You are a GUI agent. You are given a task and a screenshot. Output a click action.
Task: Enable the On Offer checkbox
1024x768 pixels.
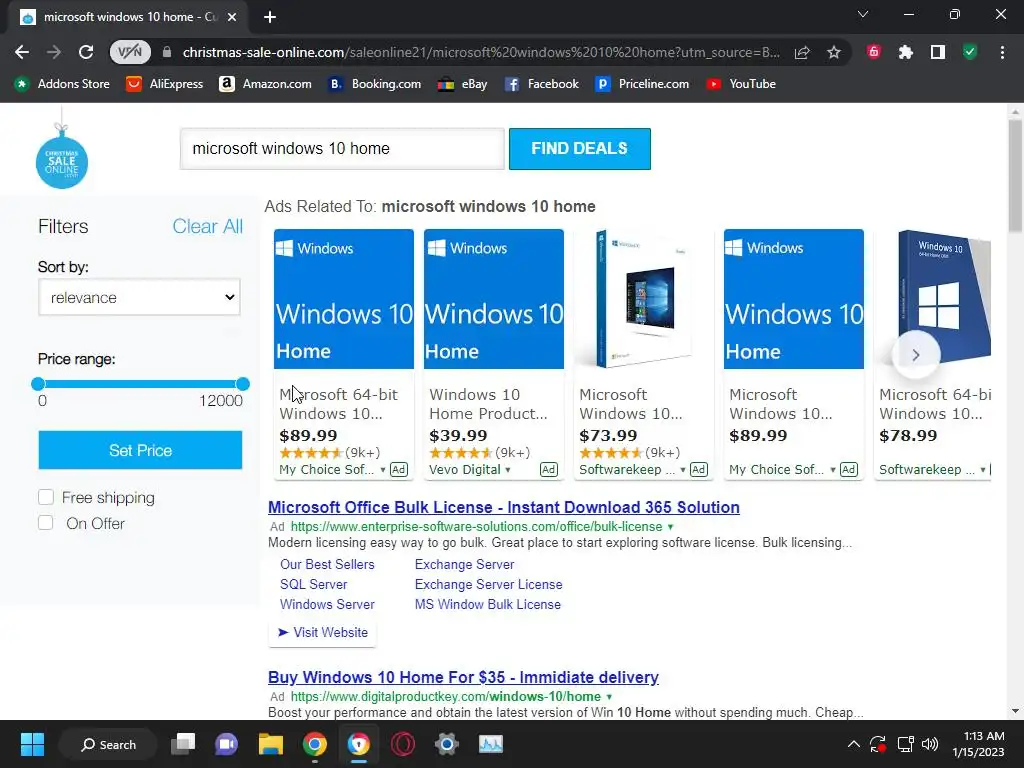click(x=46, y=523)
